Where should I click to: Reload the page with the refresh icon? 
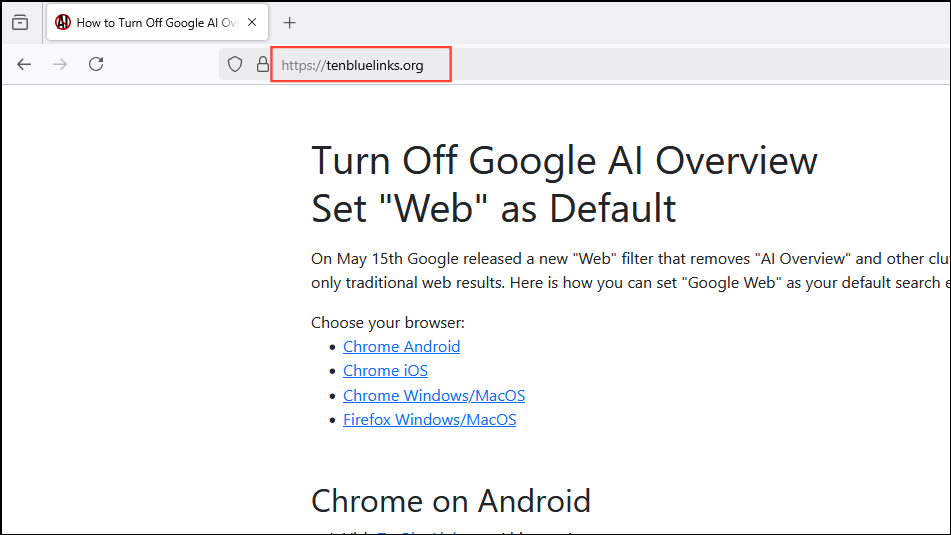click(96, 64)
